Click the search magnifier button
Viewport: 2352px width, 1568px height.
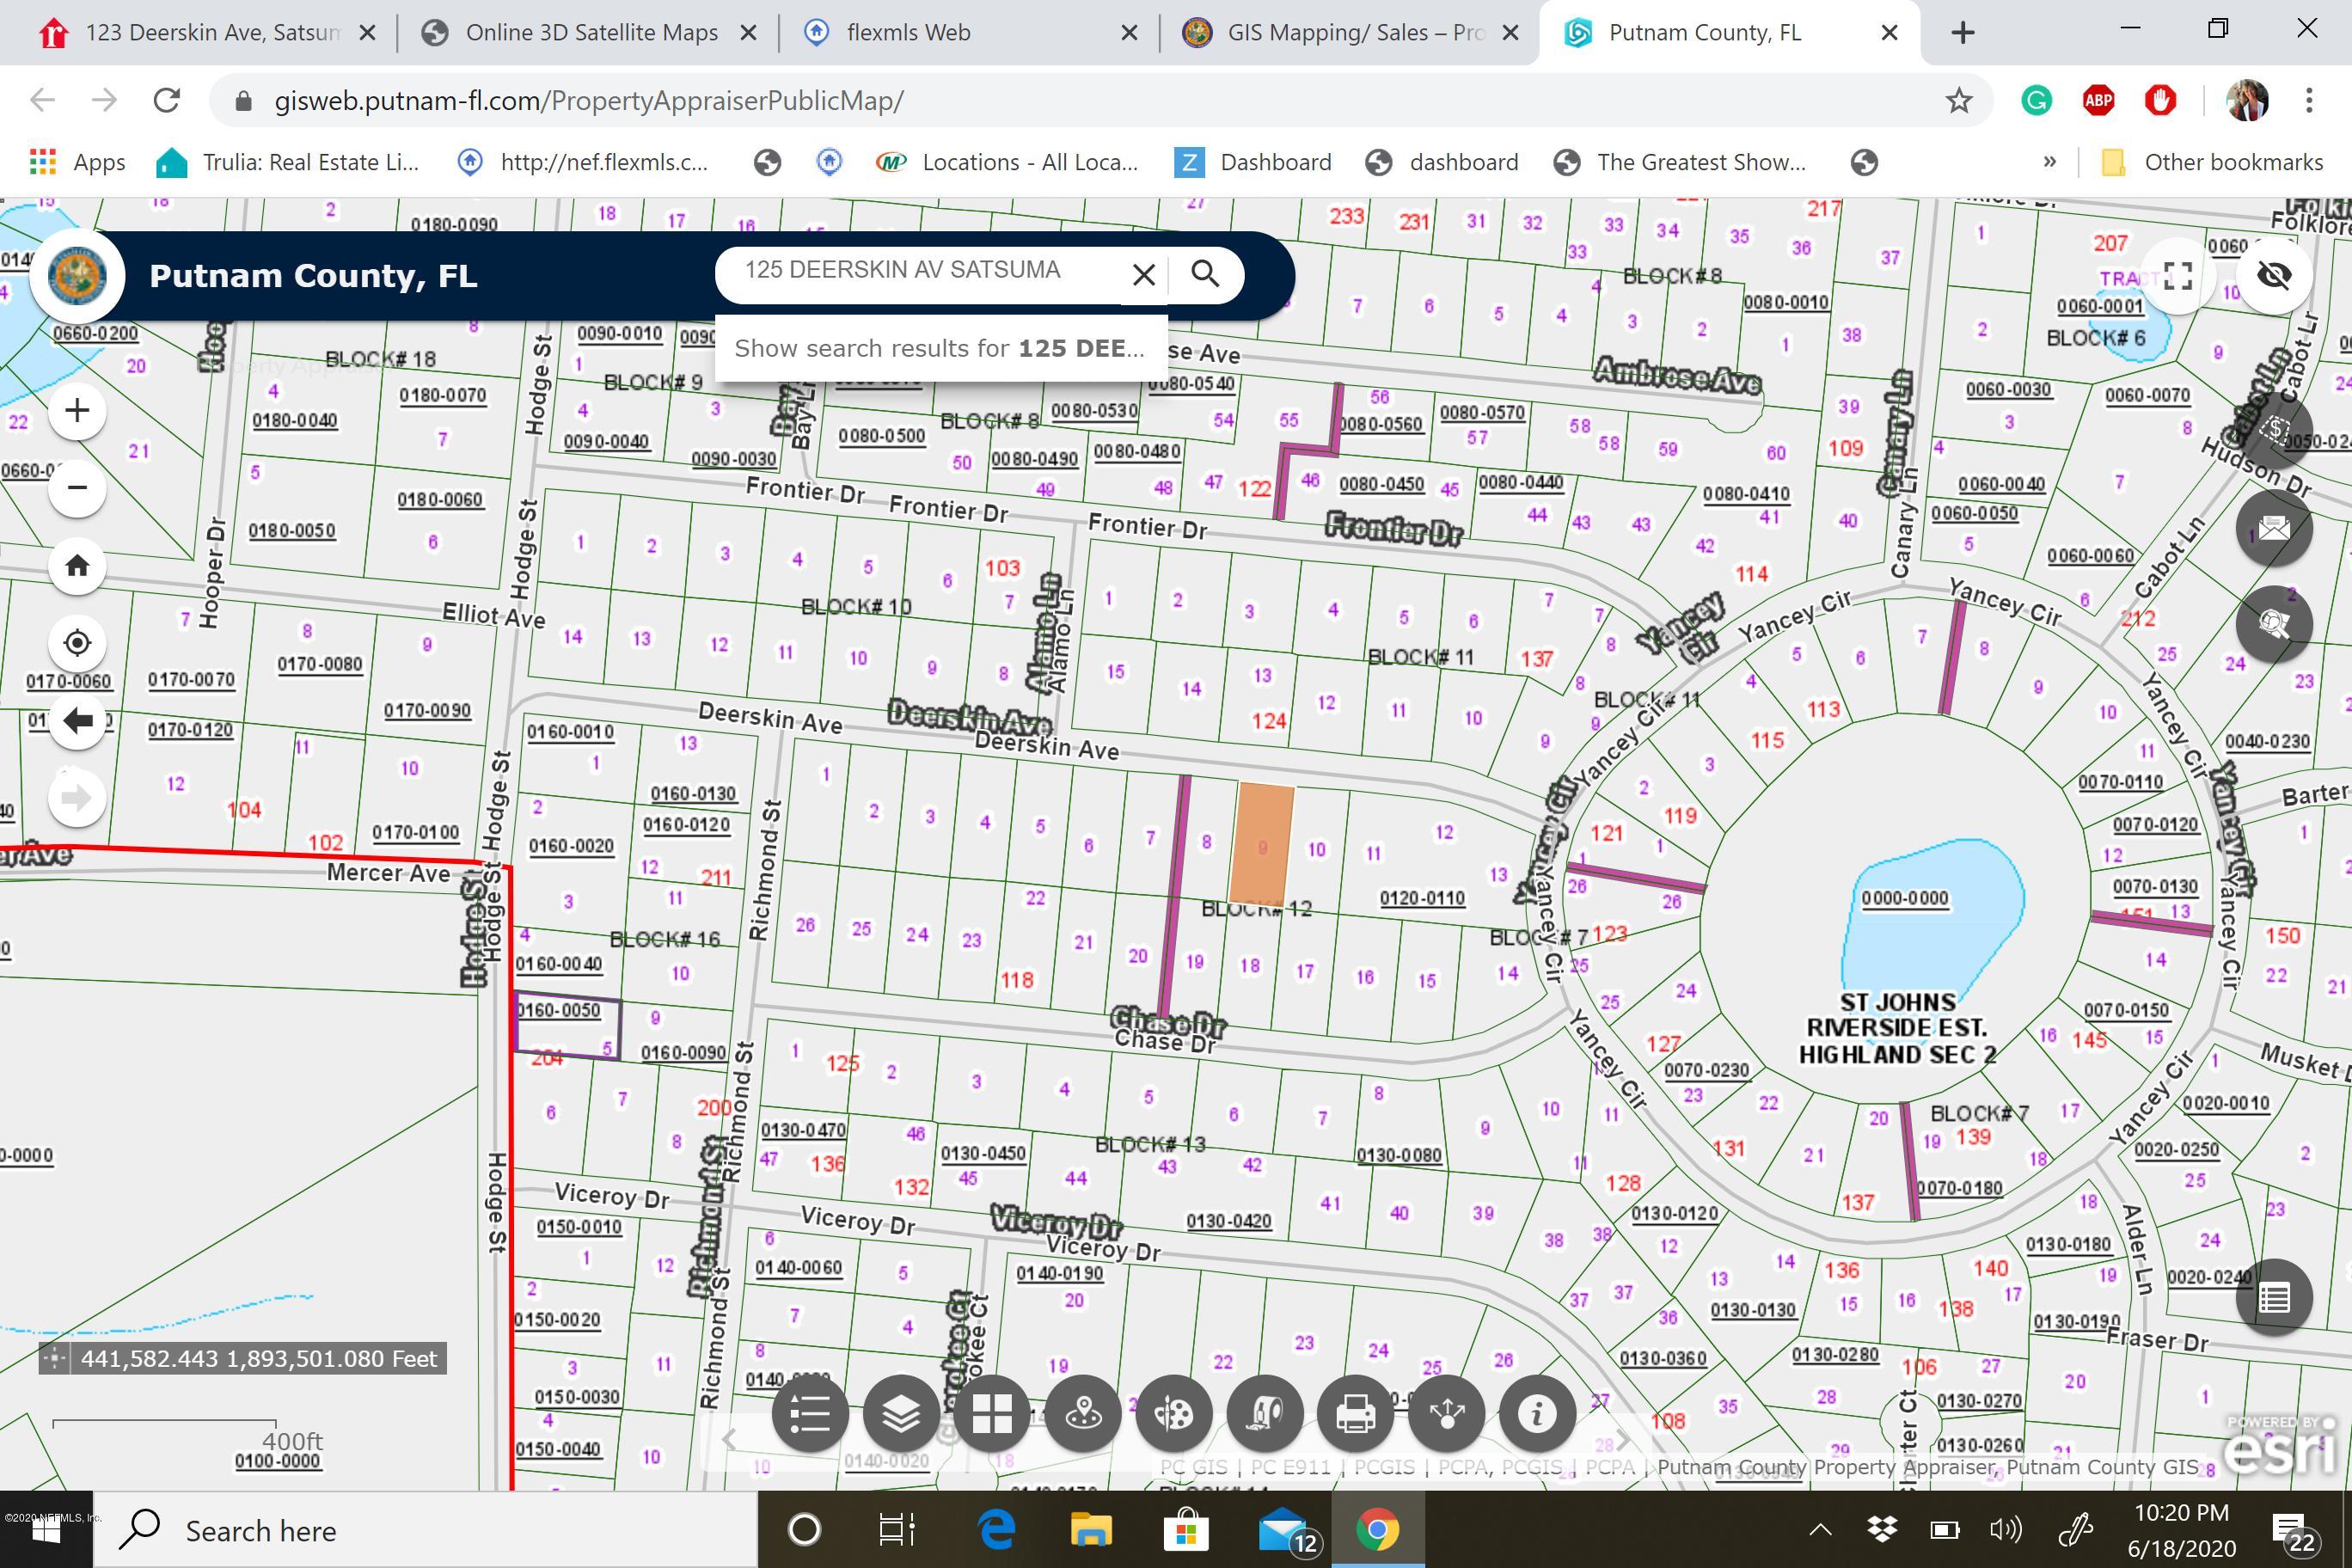tap(1205, 274)
